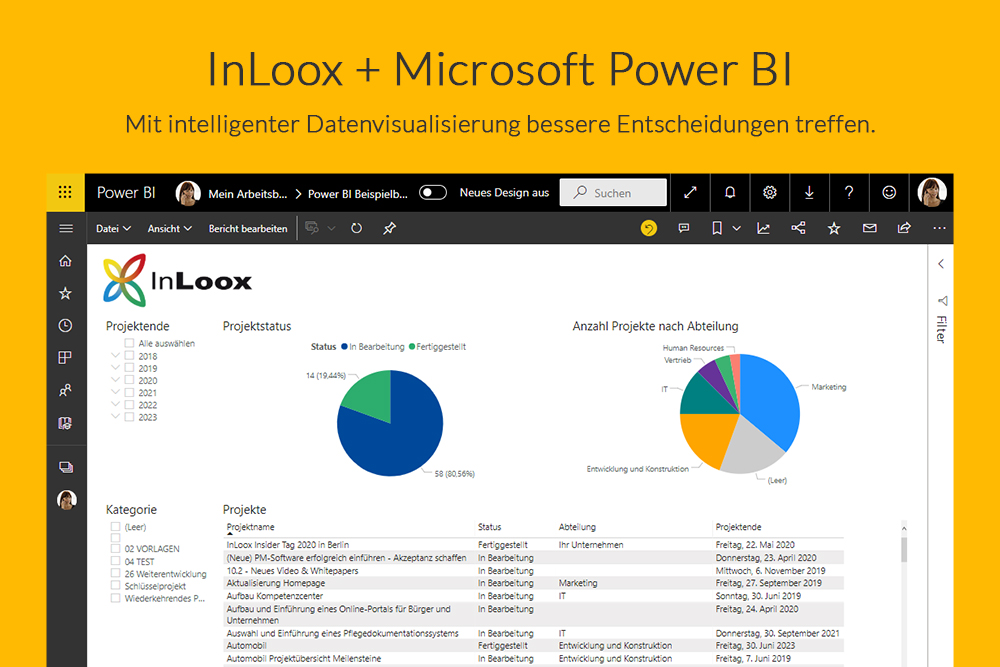Screen dimensions: 1000x667
Task: Open usage metrics chart icon
Action: [x=763, y=228]
